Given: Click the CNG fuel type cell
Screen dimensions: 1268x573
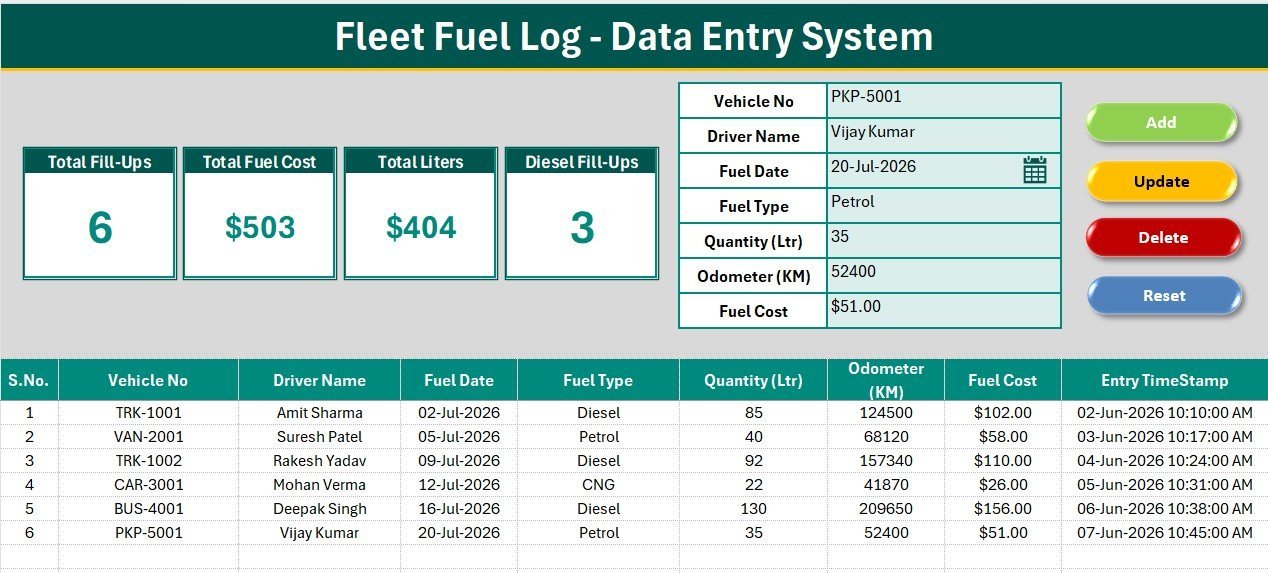Looking at the screenshot, I should coord(598,484).
